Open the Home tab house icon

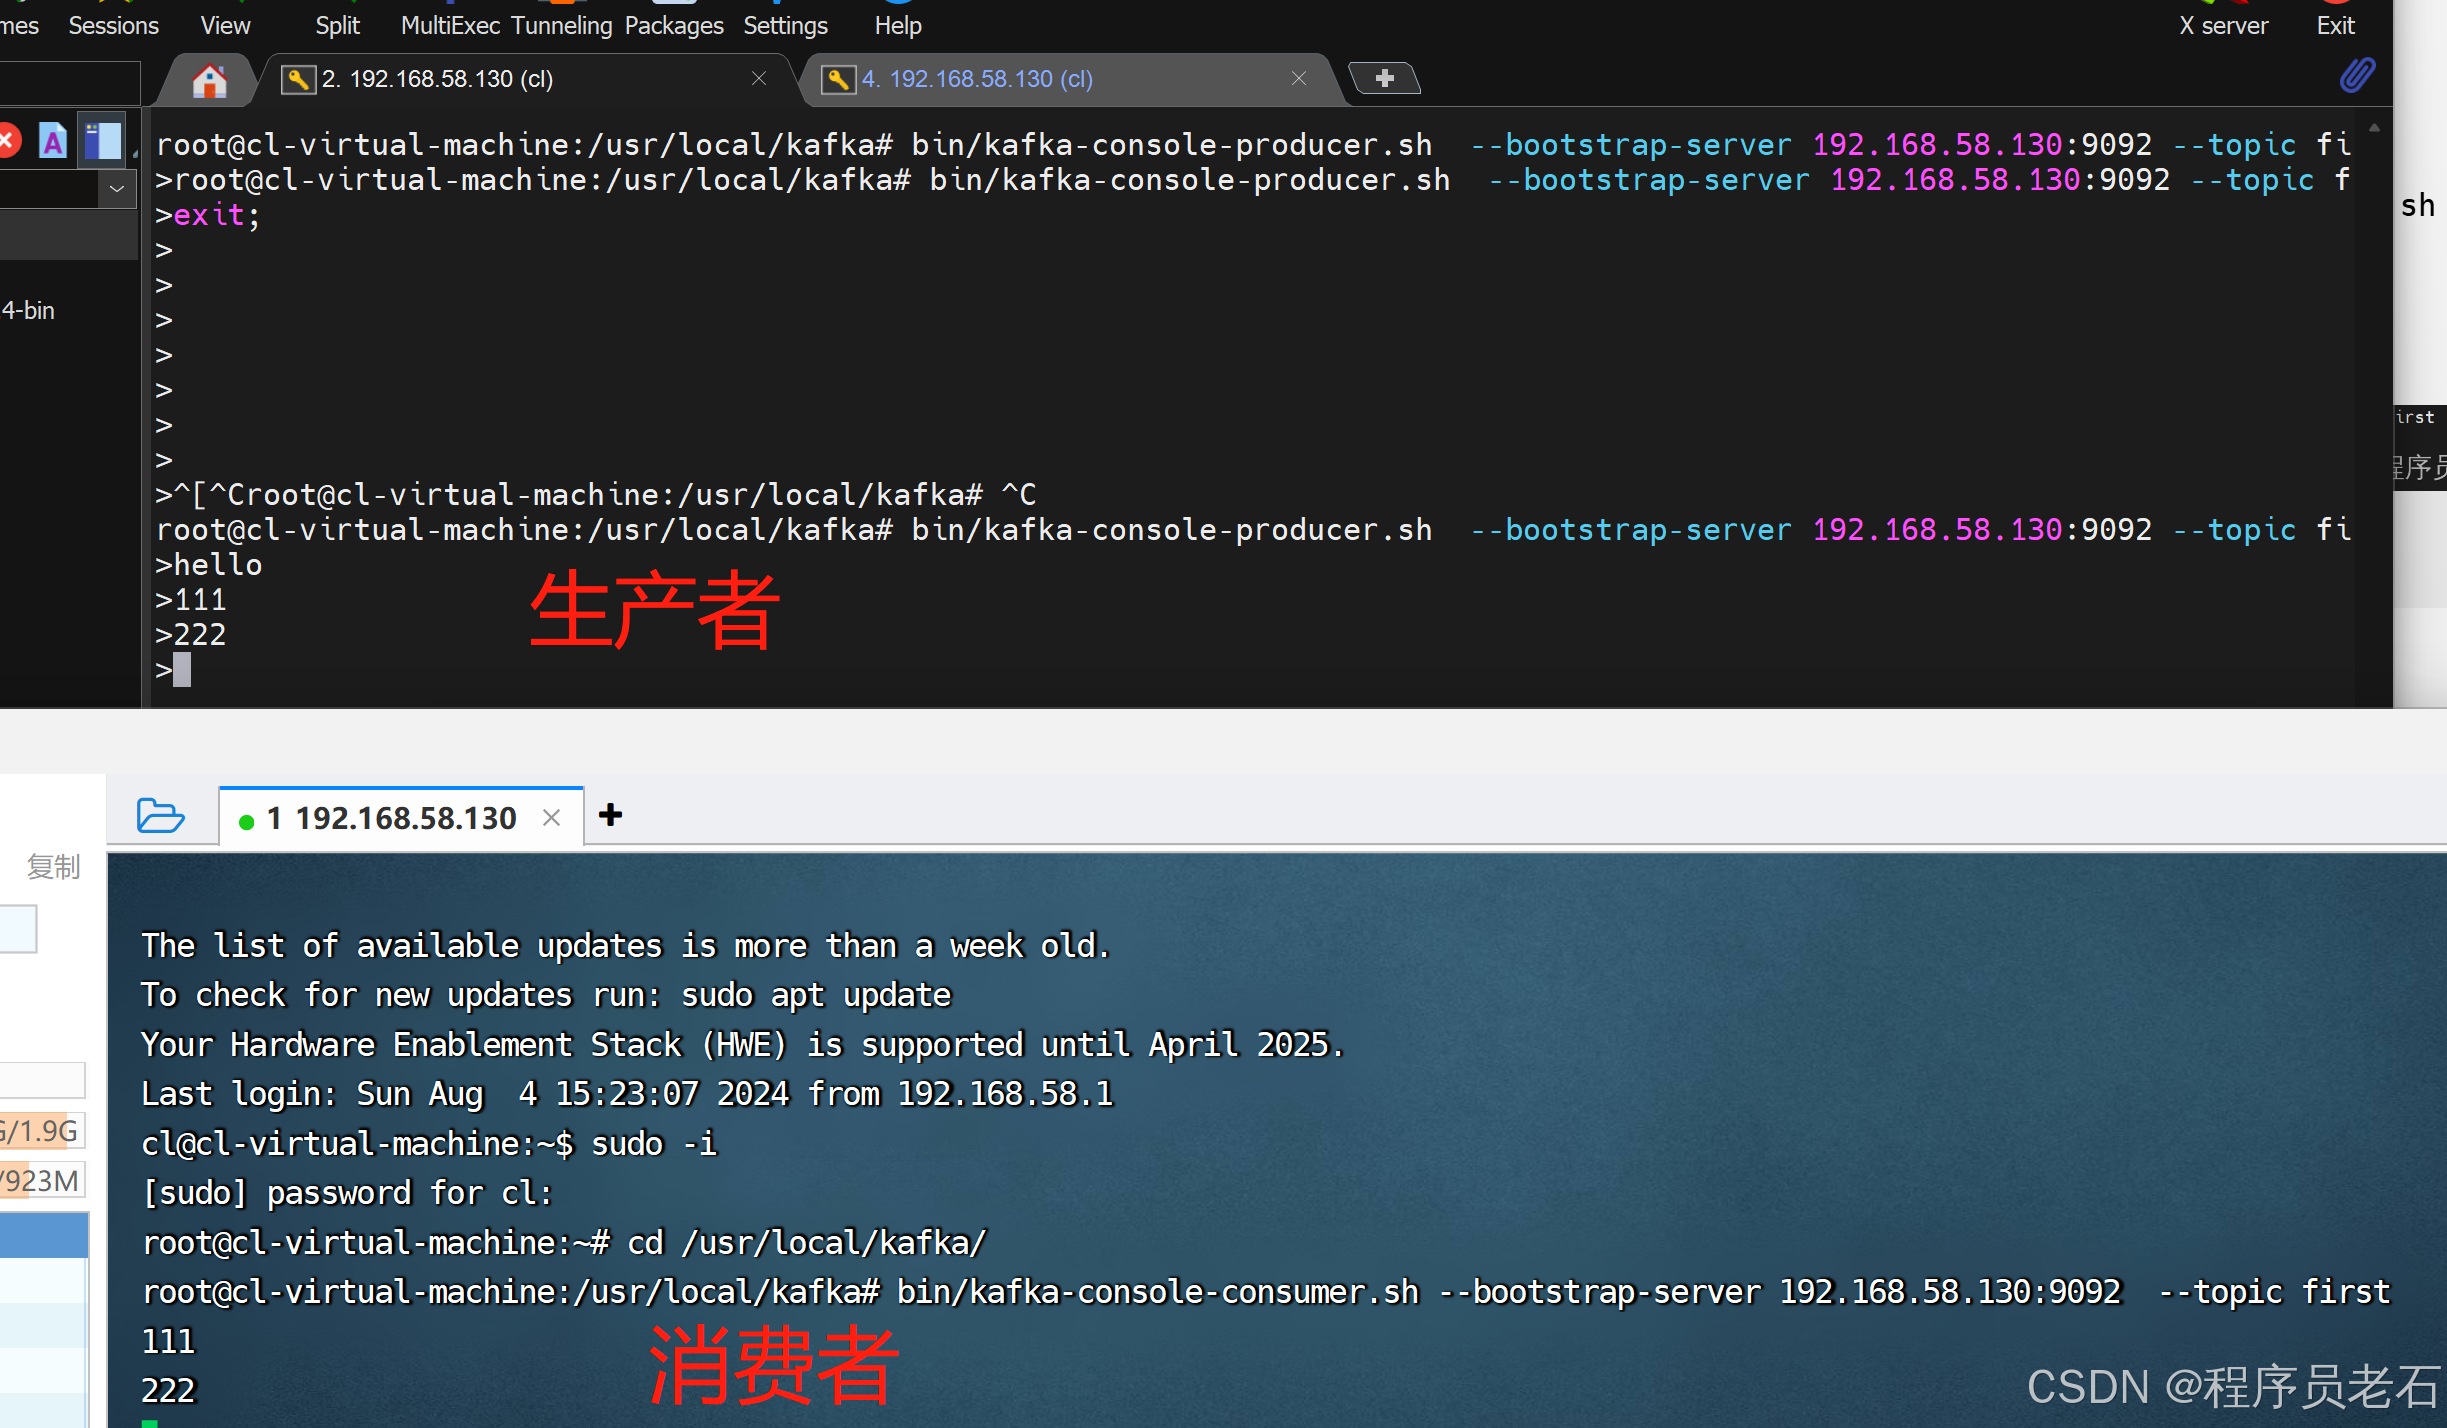point(209,80)
